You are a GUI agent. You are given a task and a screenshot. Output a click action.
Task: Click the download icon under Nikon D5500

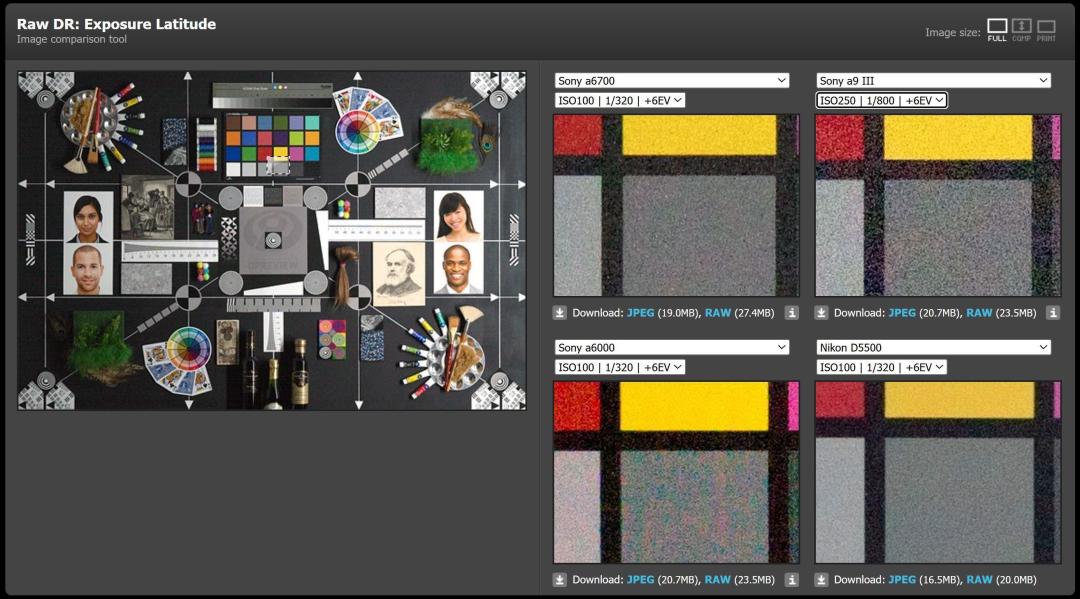pyautogui.click(x=821, y=580)
